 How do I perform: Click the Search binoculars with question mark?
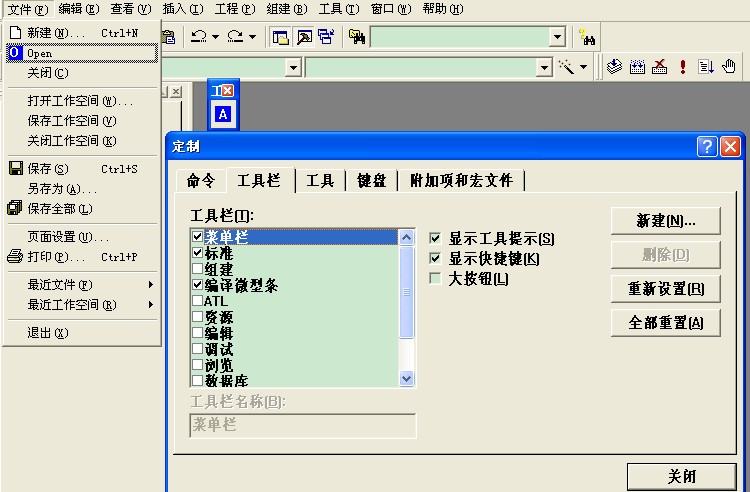tap(586, 37)
